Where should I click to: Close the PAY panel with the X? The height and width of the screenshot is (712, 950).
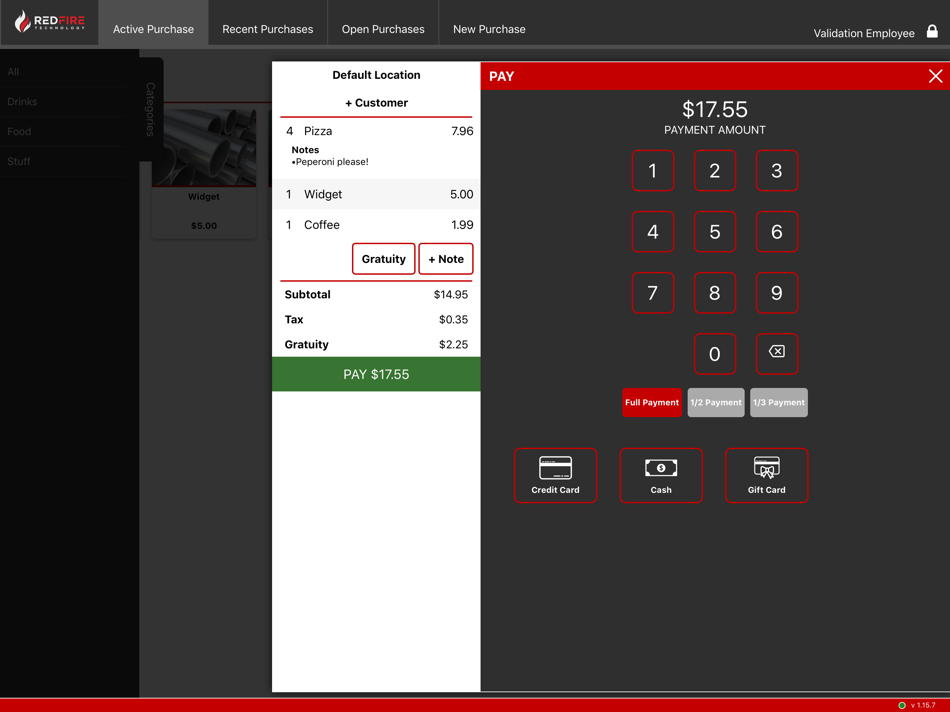coord(935,76)
